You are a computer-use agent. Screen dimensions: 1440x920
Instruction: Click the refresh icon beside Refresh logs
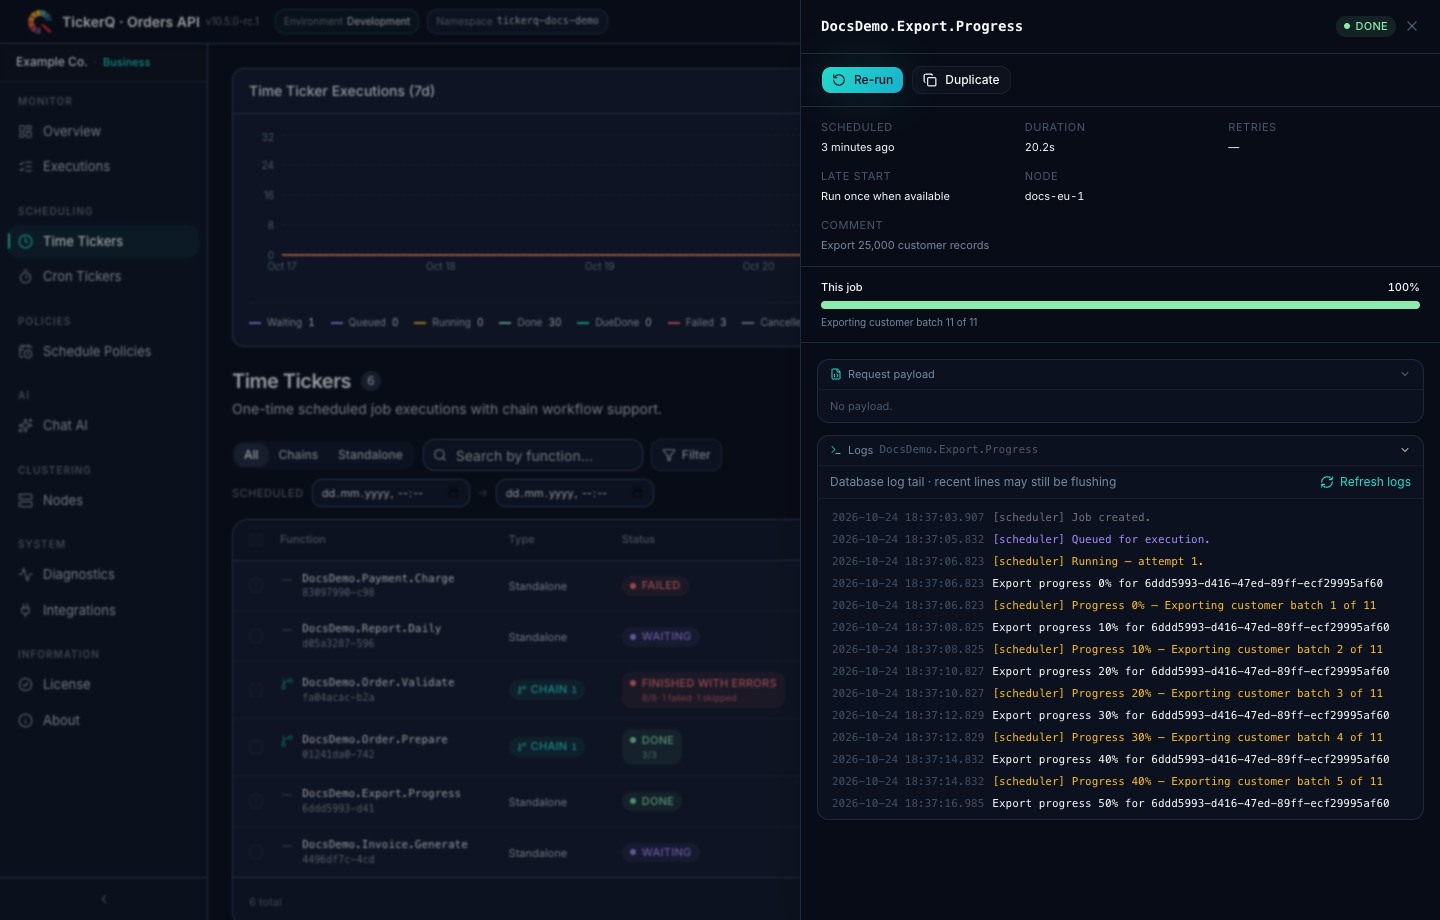click(1327, 482)
